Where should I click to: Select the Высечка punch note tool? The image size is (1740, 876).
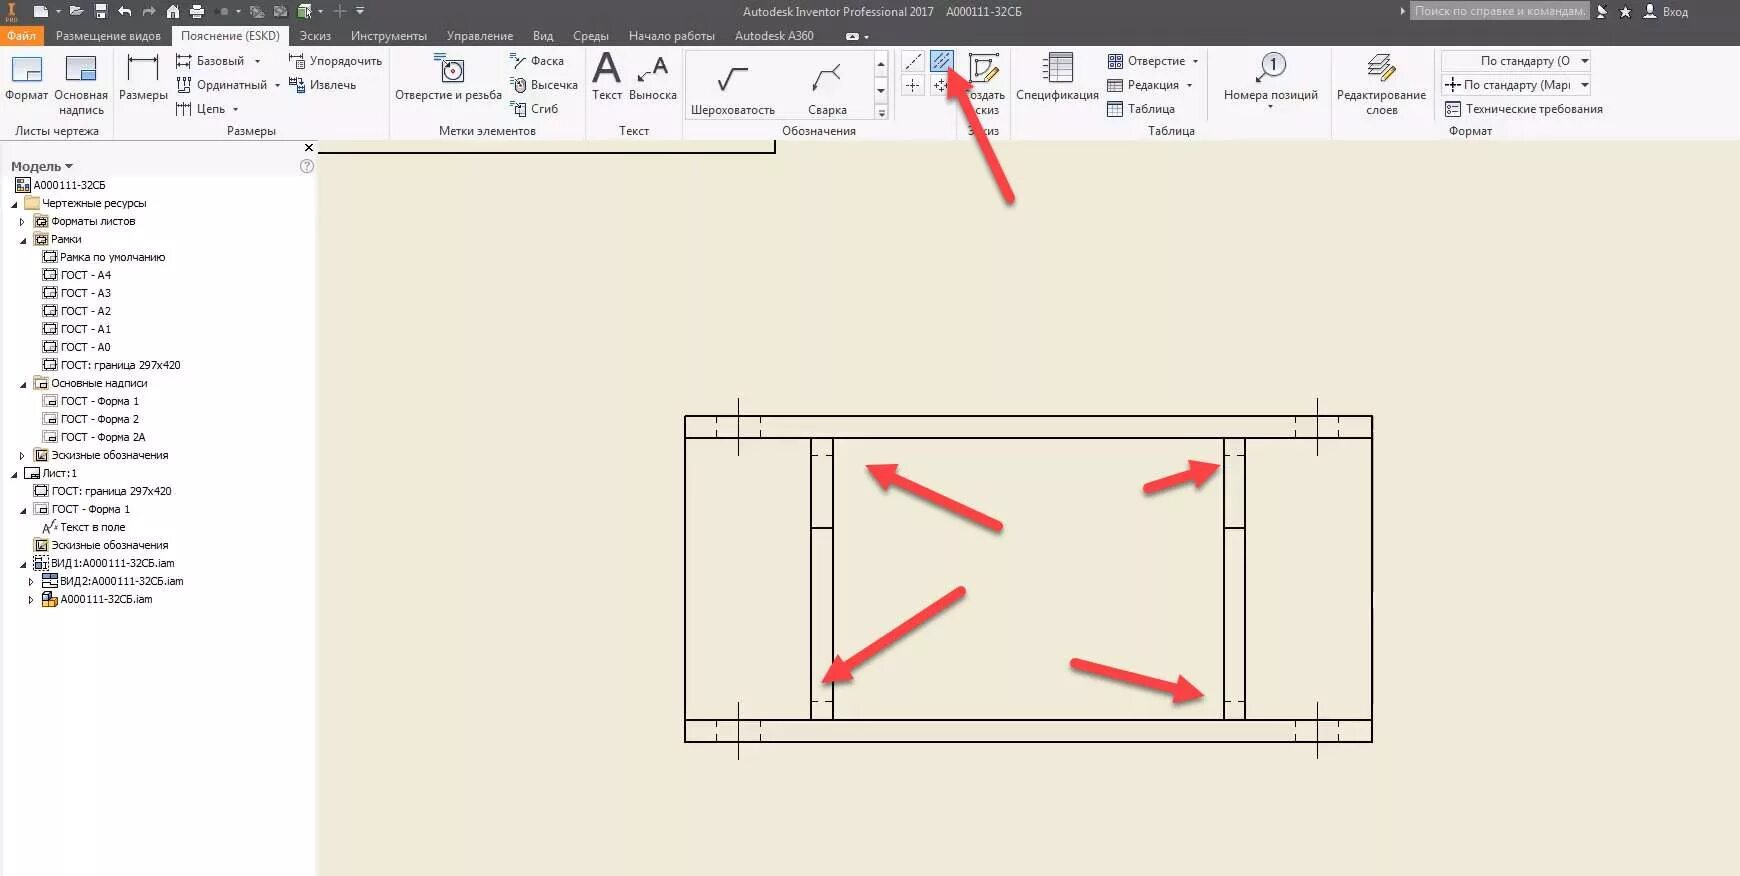(x=544, y=85)
